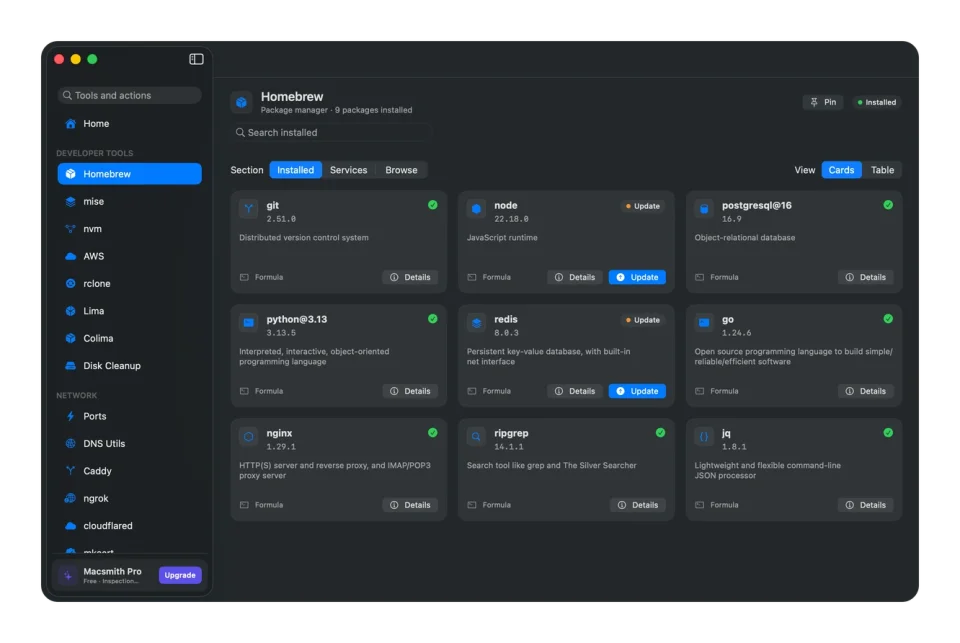Switch to the Services section tab
Image resolution: width=960 pixels, height=643 pixels.
pos(348,170)
